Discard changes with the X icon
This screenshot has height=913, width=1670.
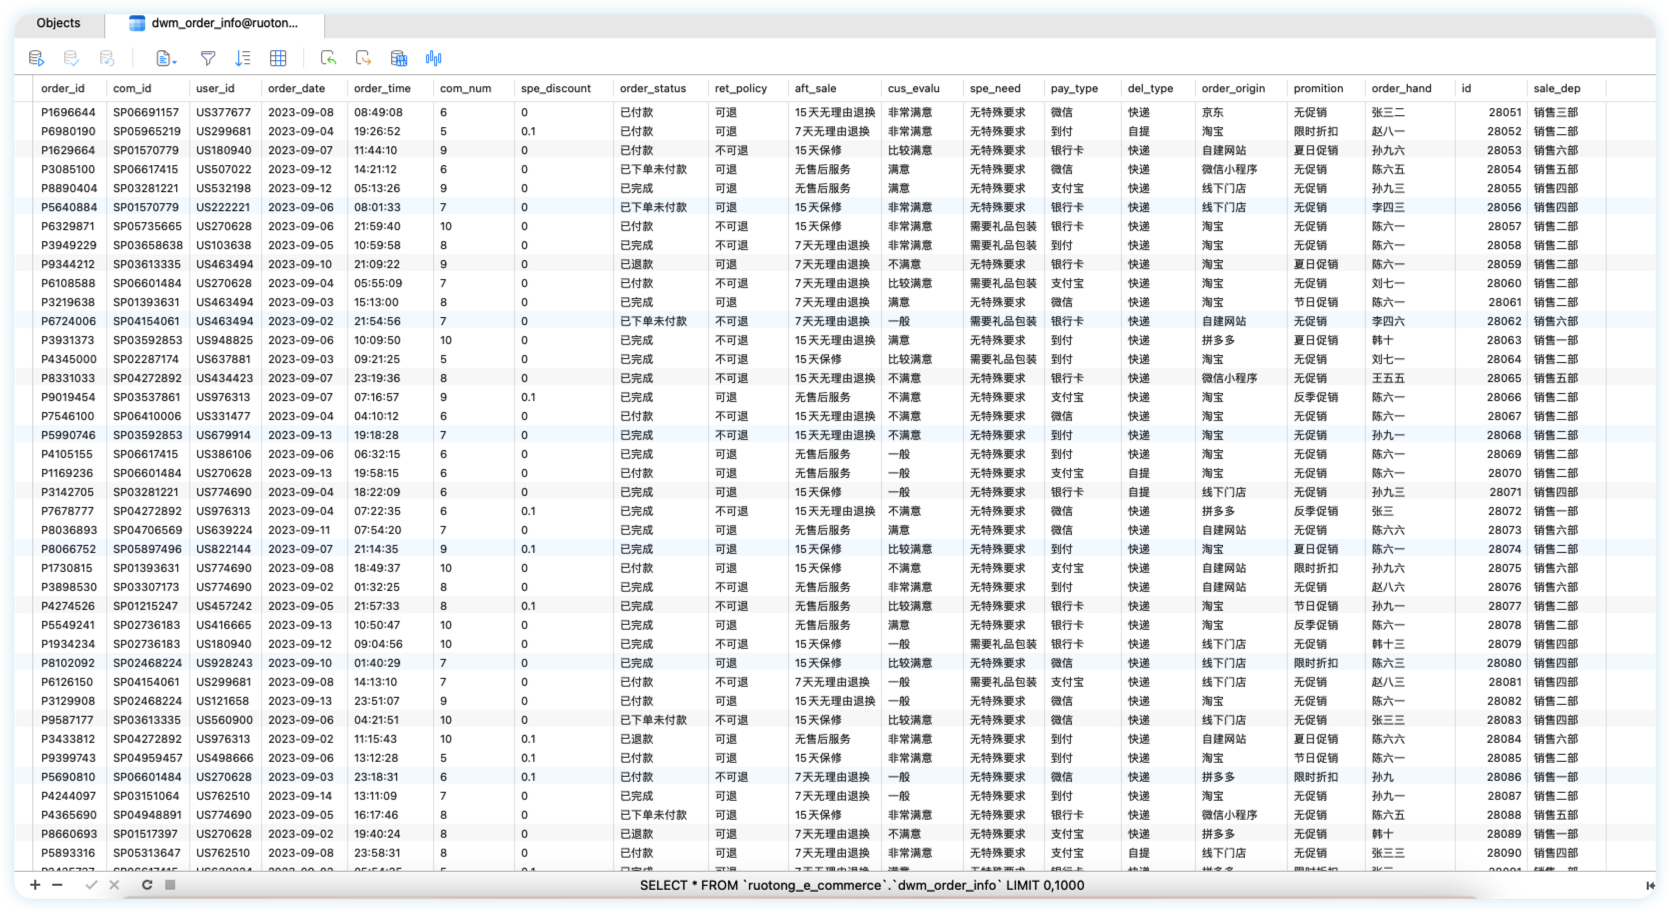[x=114, y=885]
